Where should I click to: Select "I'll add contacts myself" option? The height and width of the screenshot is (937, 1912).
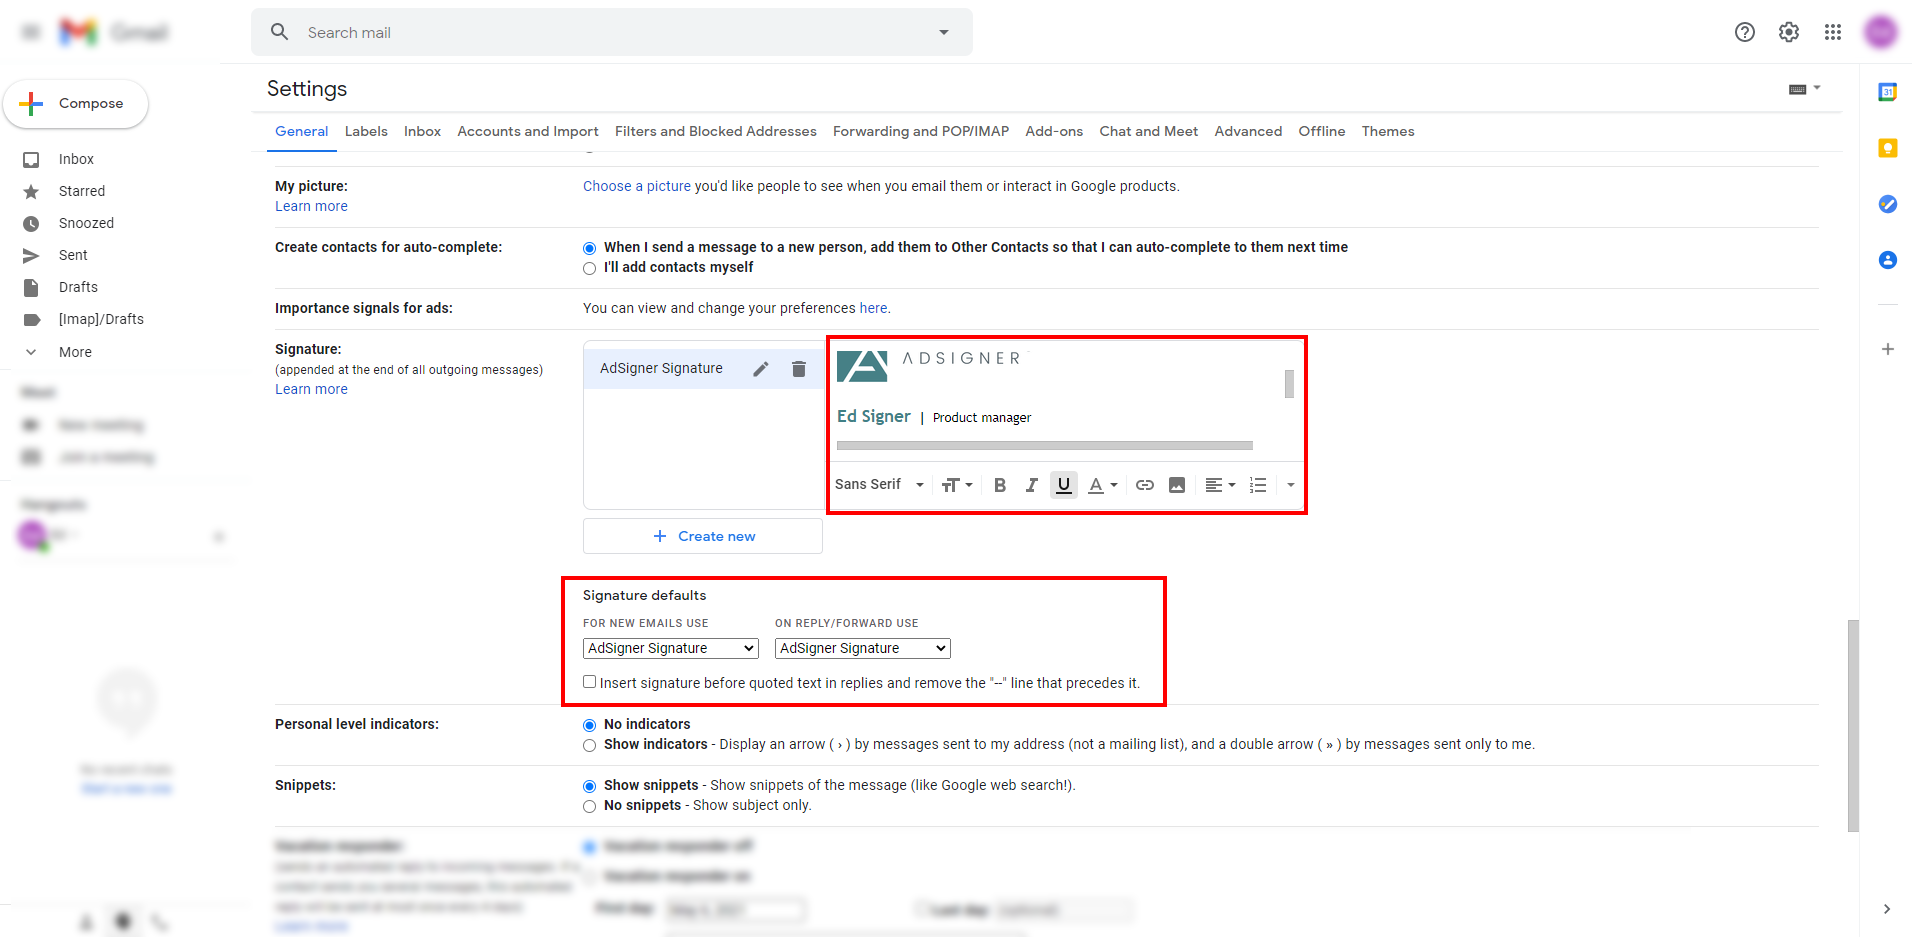(589, 268)
